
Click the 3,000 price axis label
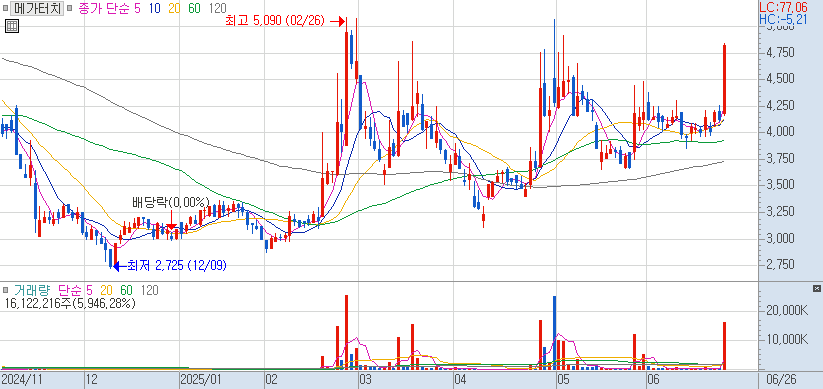779,238
